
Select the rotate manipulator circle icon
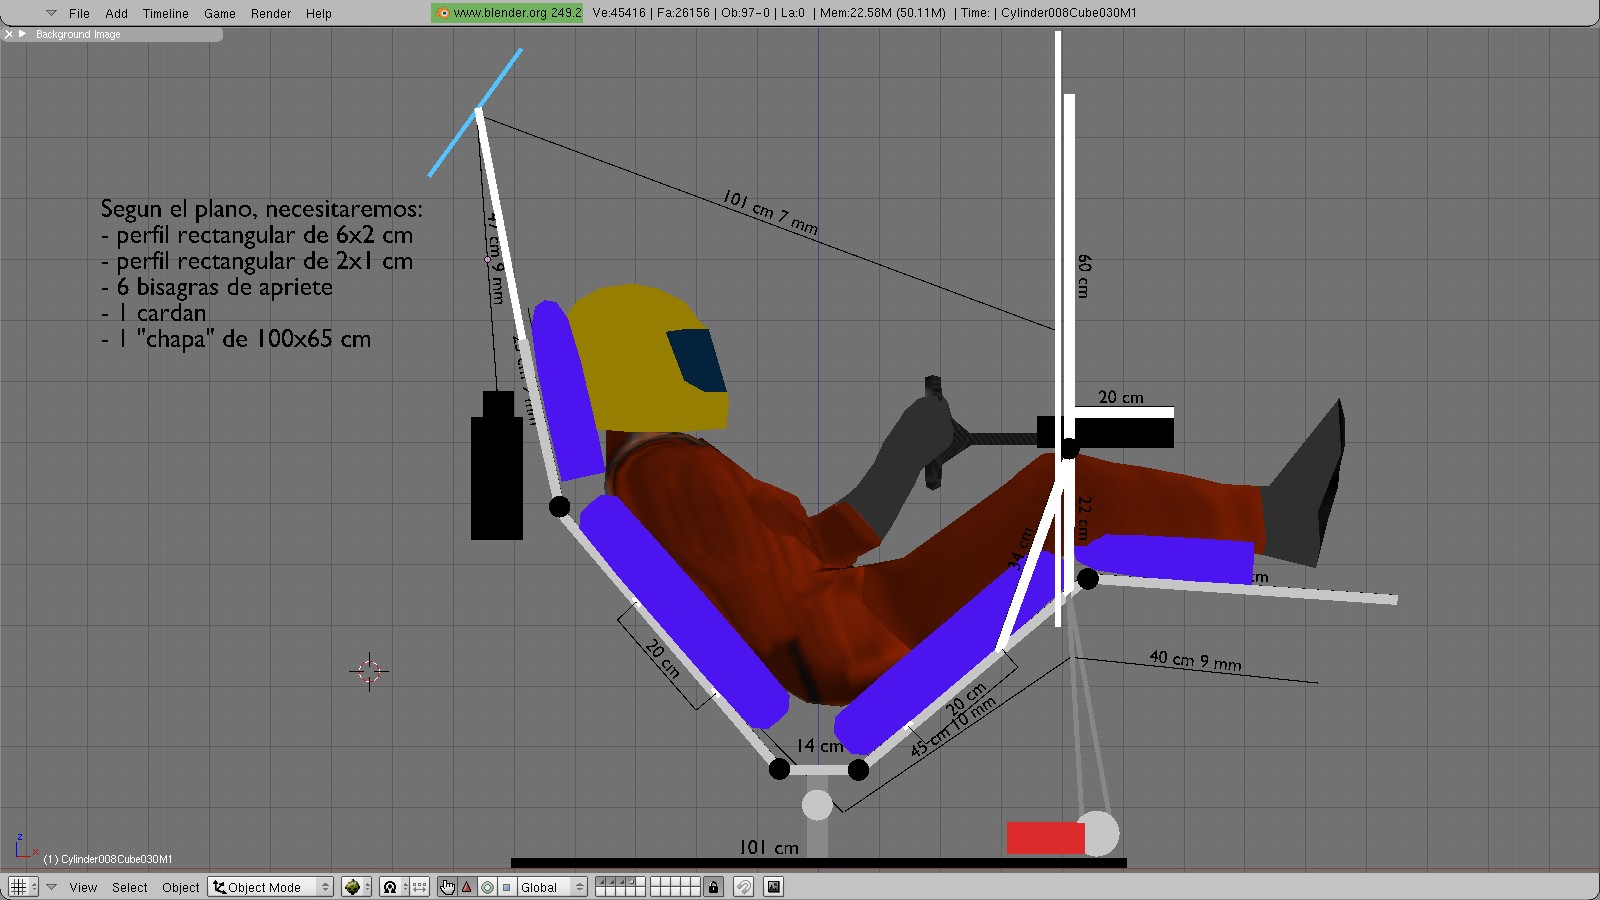487,887
